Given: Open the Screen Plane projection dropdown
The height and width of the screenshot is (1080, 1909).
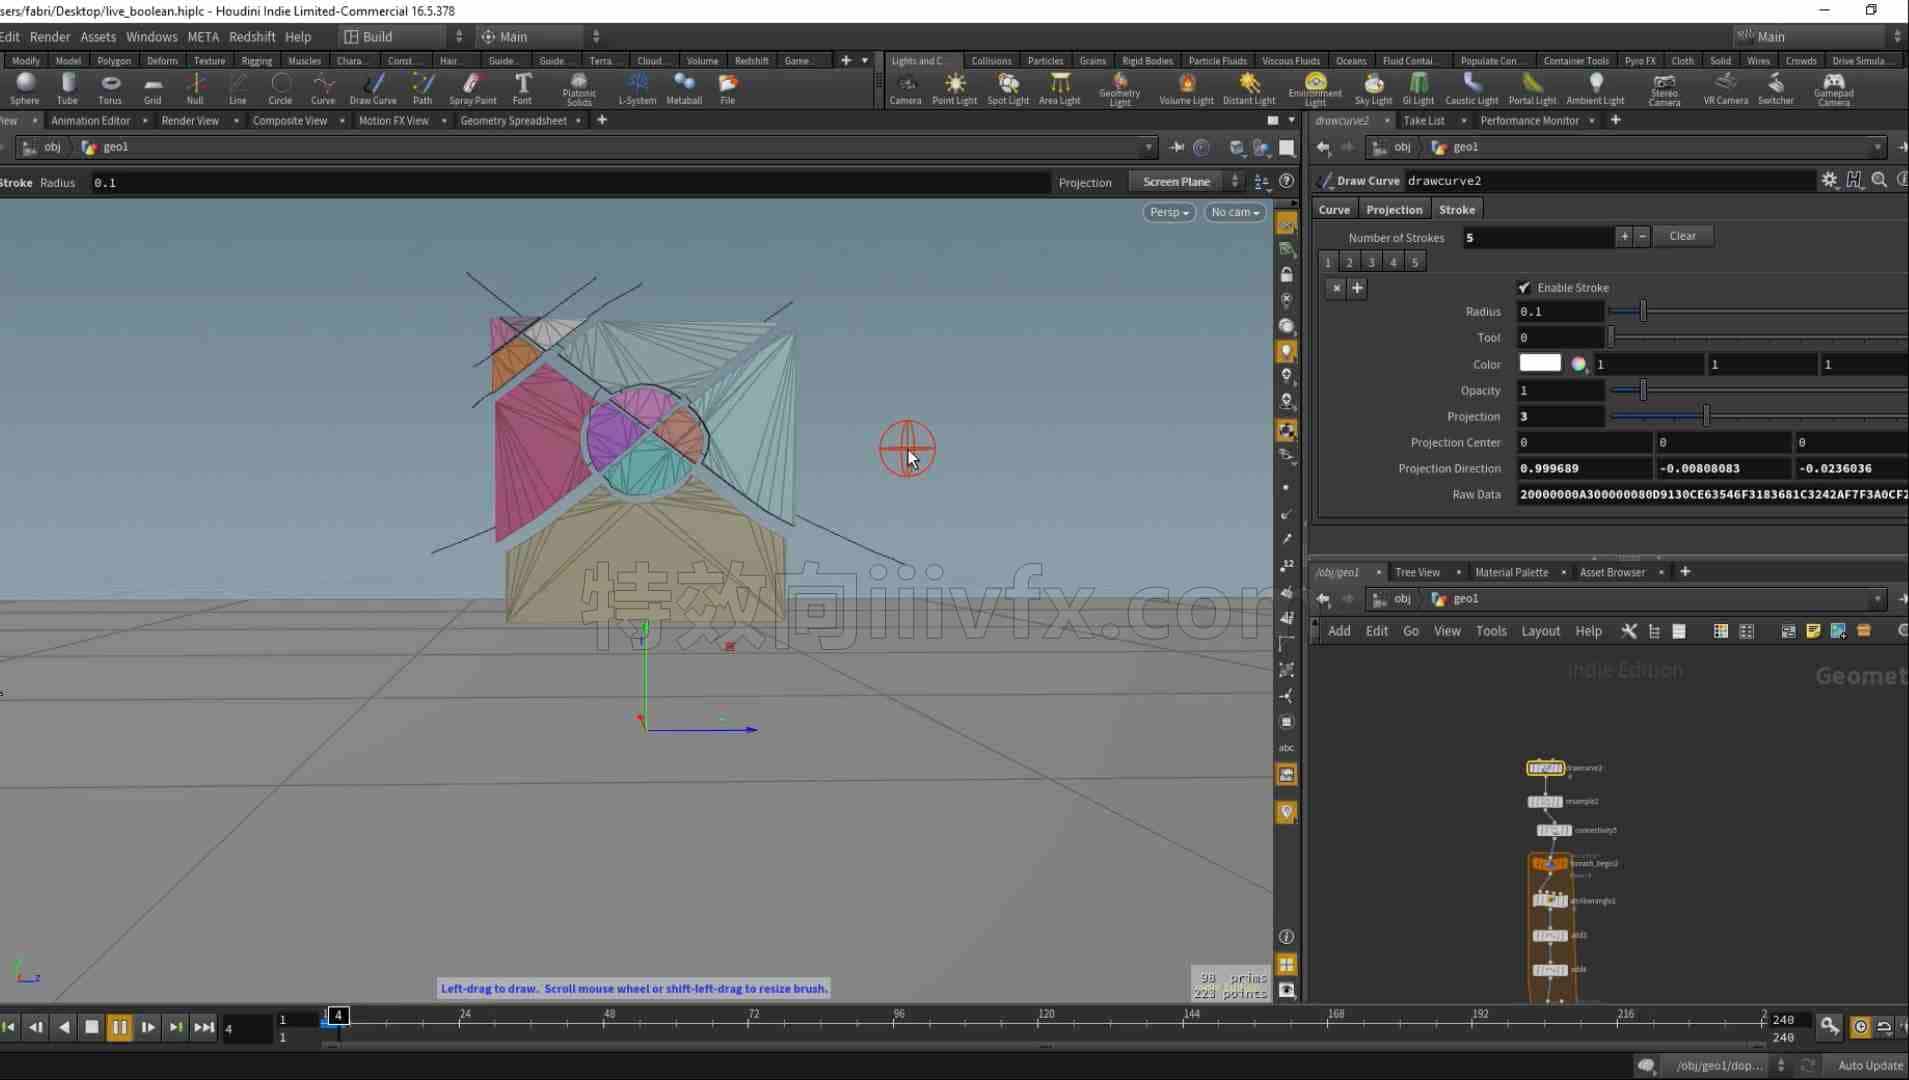Looking at the screenshot, I should [1186, 182].
